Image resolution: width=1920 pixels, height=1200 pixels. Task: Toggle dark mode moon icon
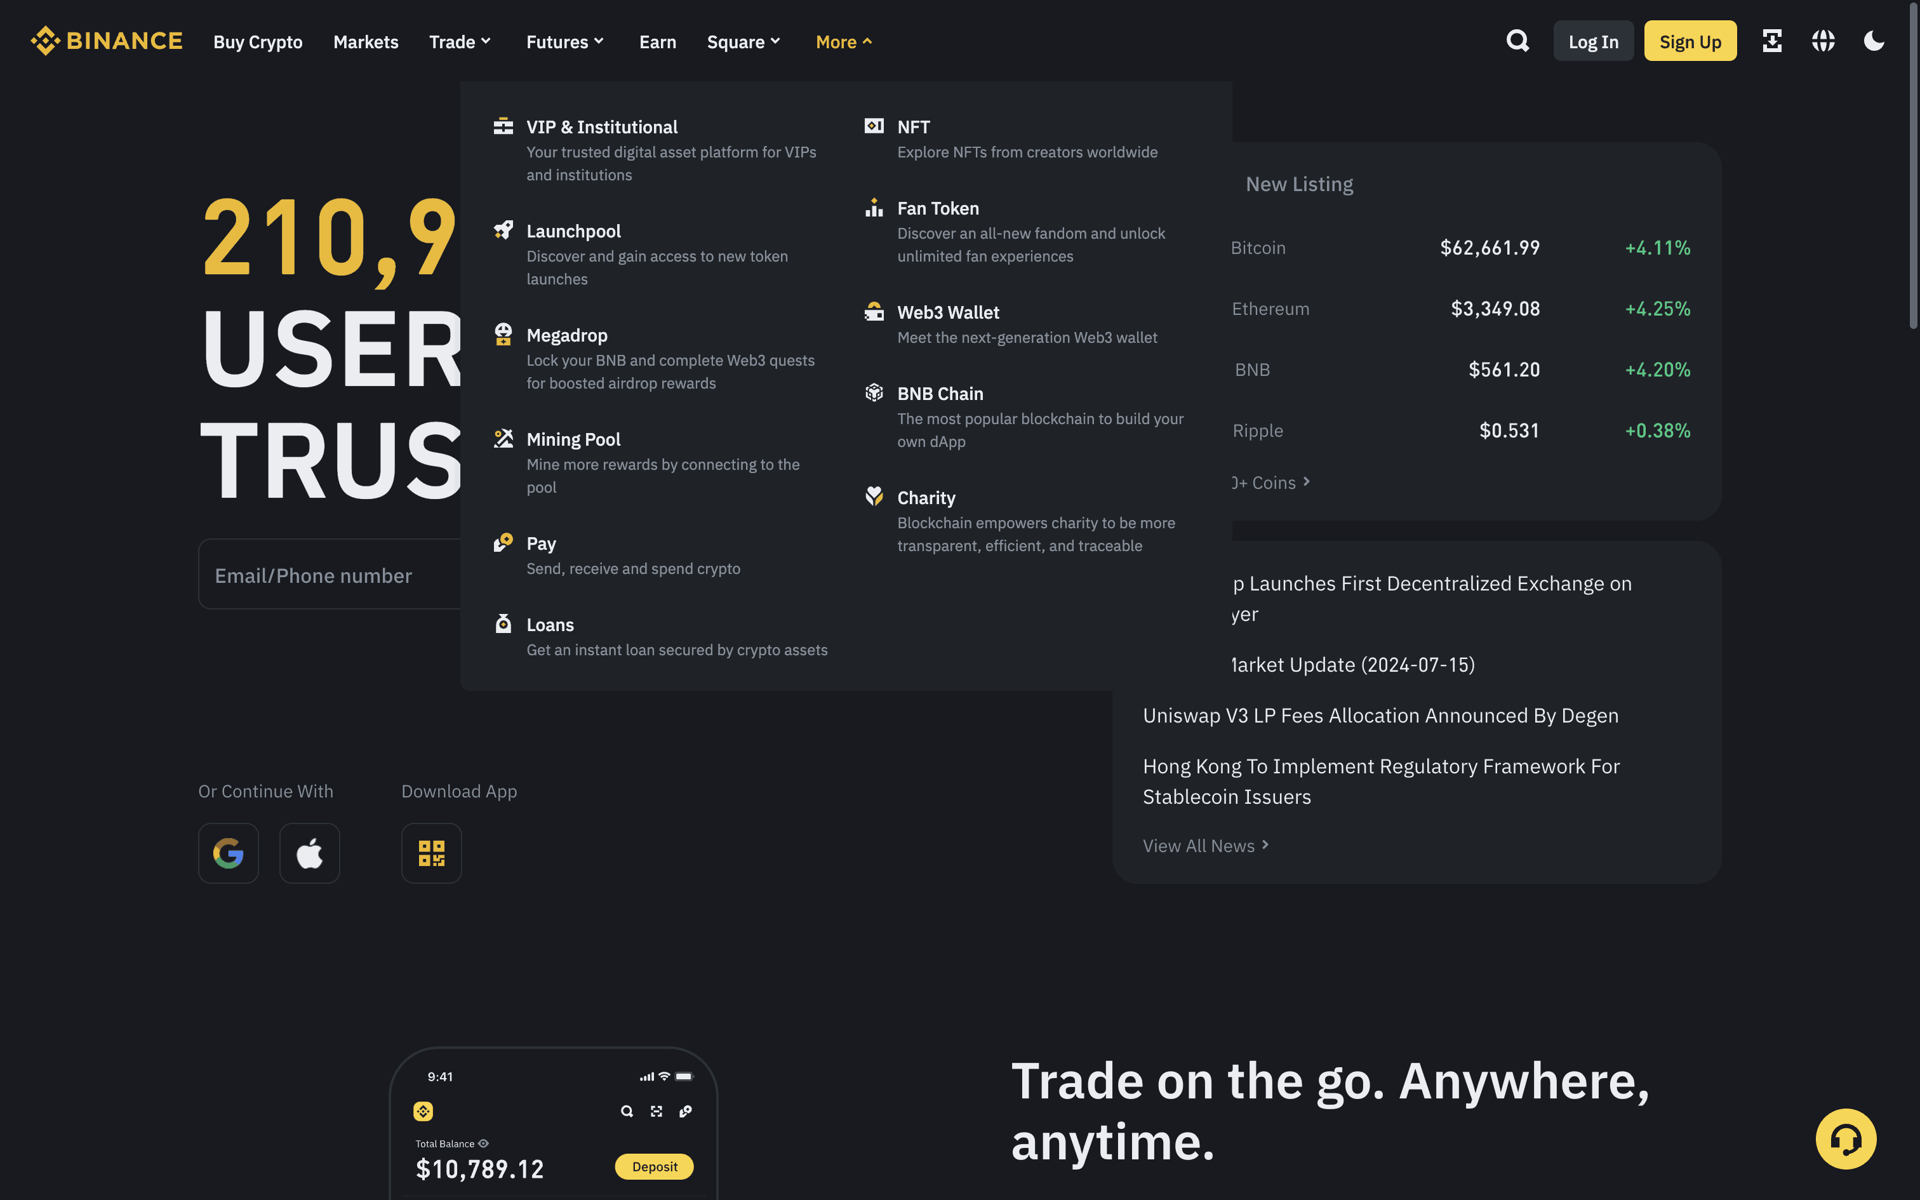click(1874, 41)
